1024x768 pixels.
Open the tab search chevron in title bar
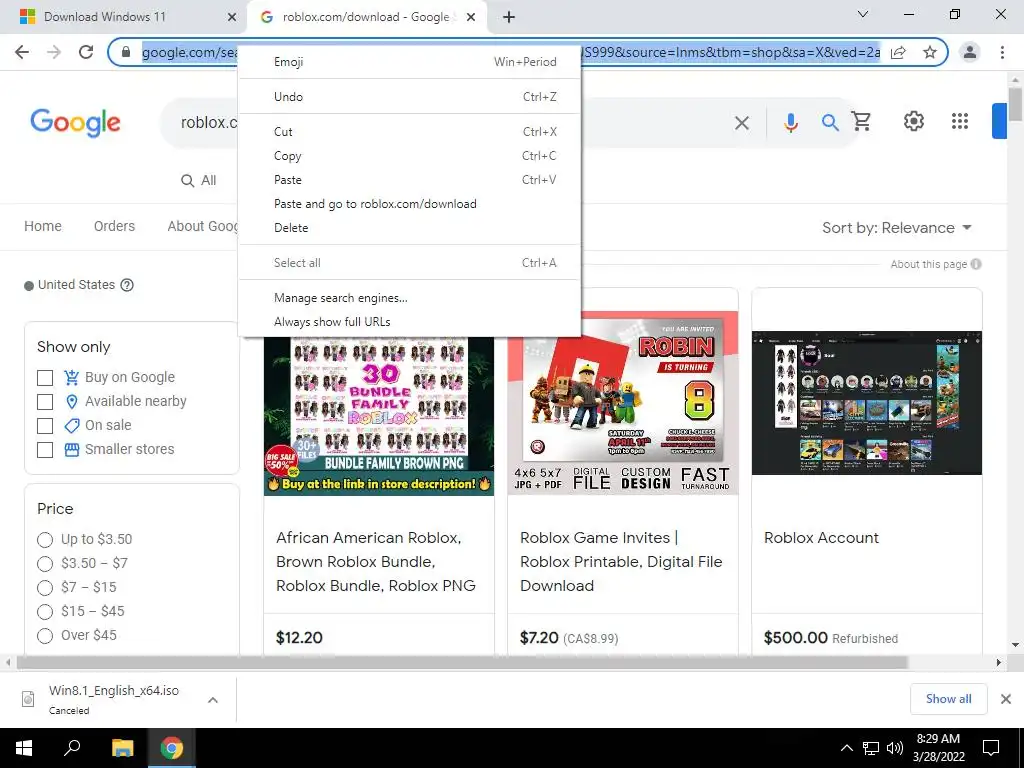(863, 14)
